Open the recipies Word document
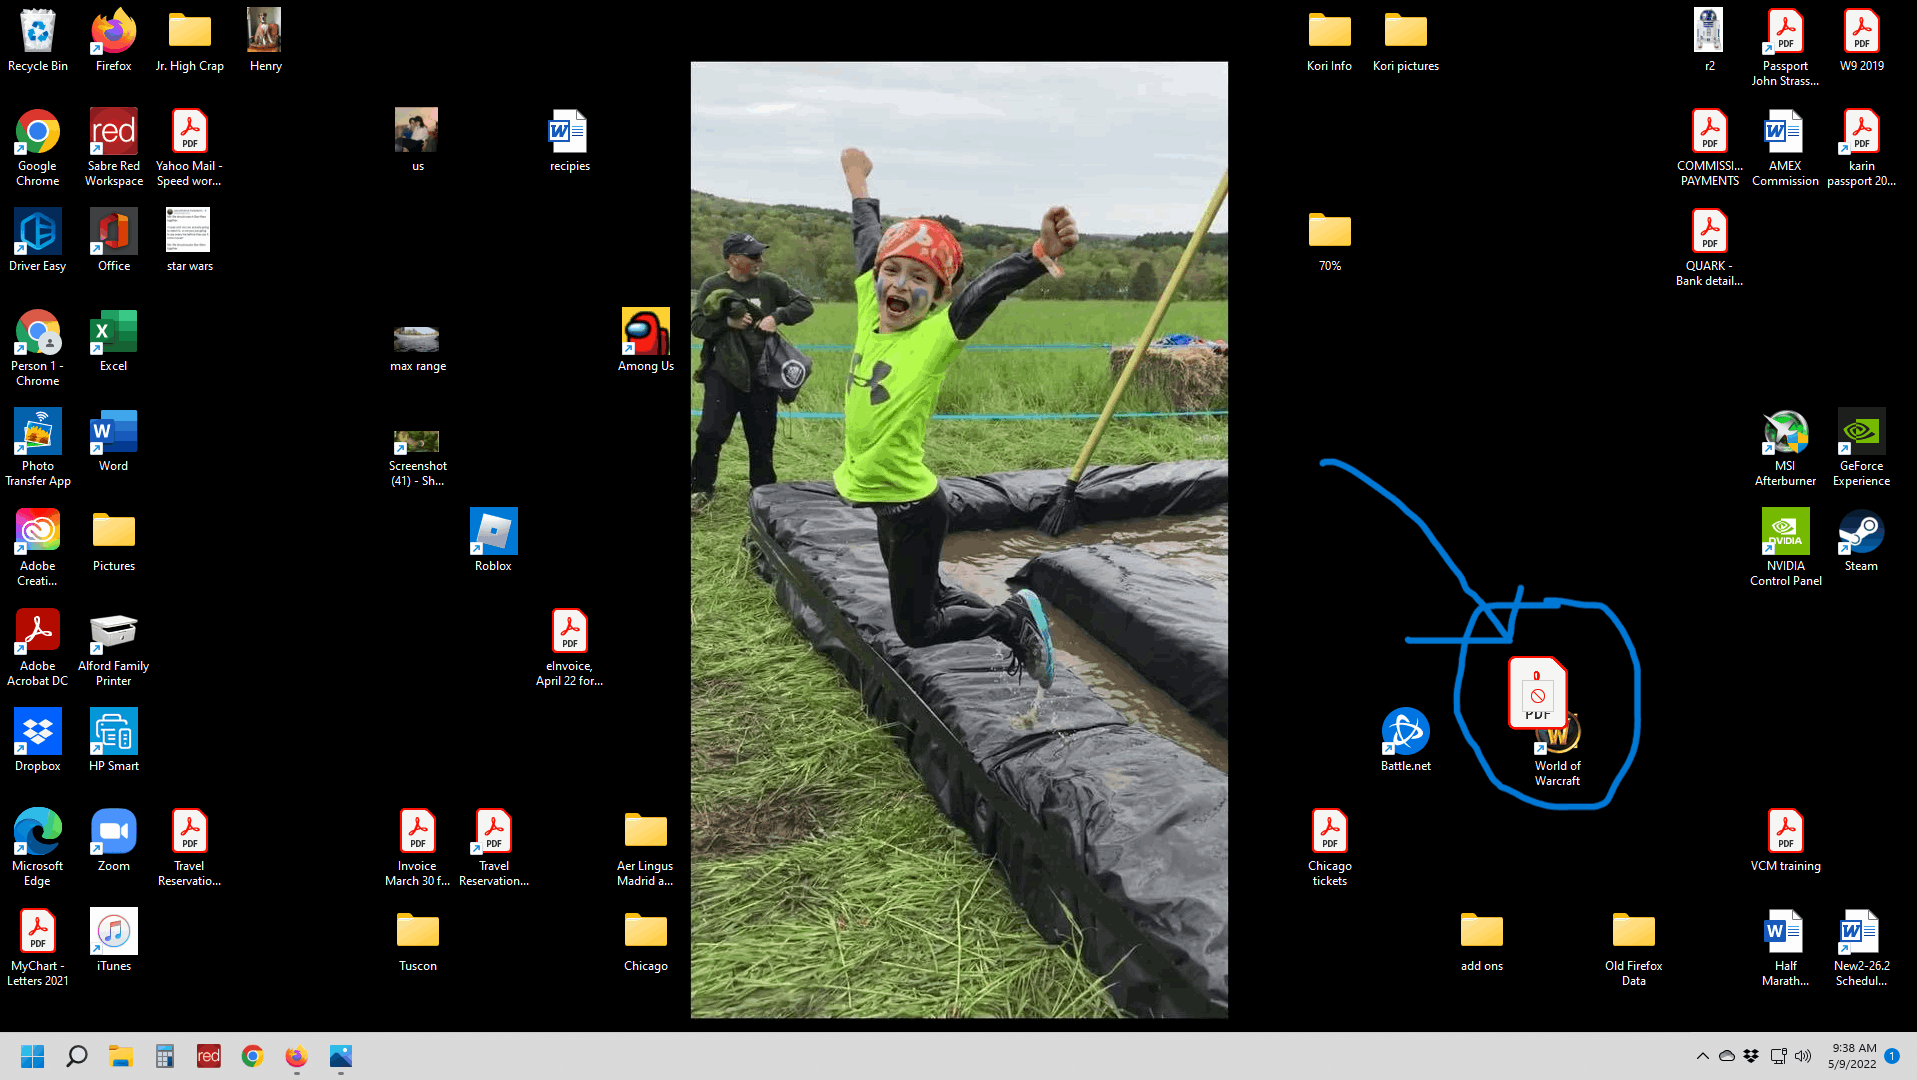Image resolution: width=1917 pixels, height=1080 pixels. pyautogui.click(x=570, y=140)
